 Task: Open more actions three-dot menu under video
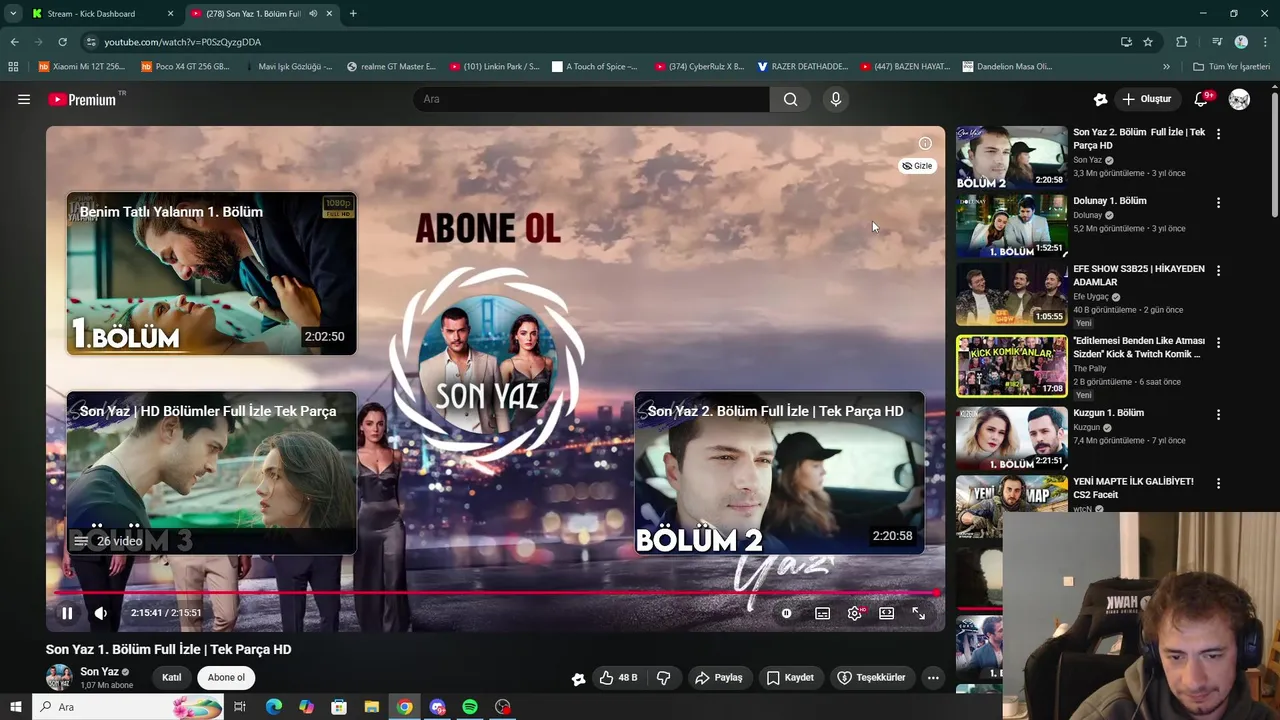point(933,677)
